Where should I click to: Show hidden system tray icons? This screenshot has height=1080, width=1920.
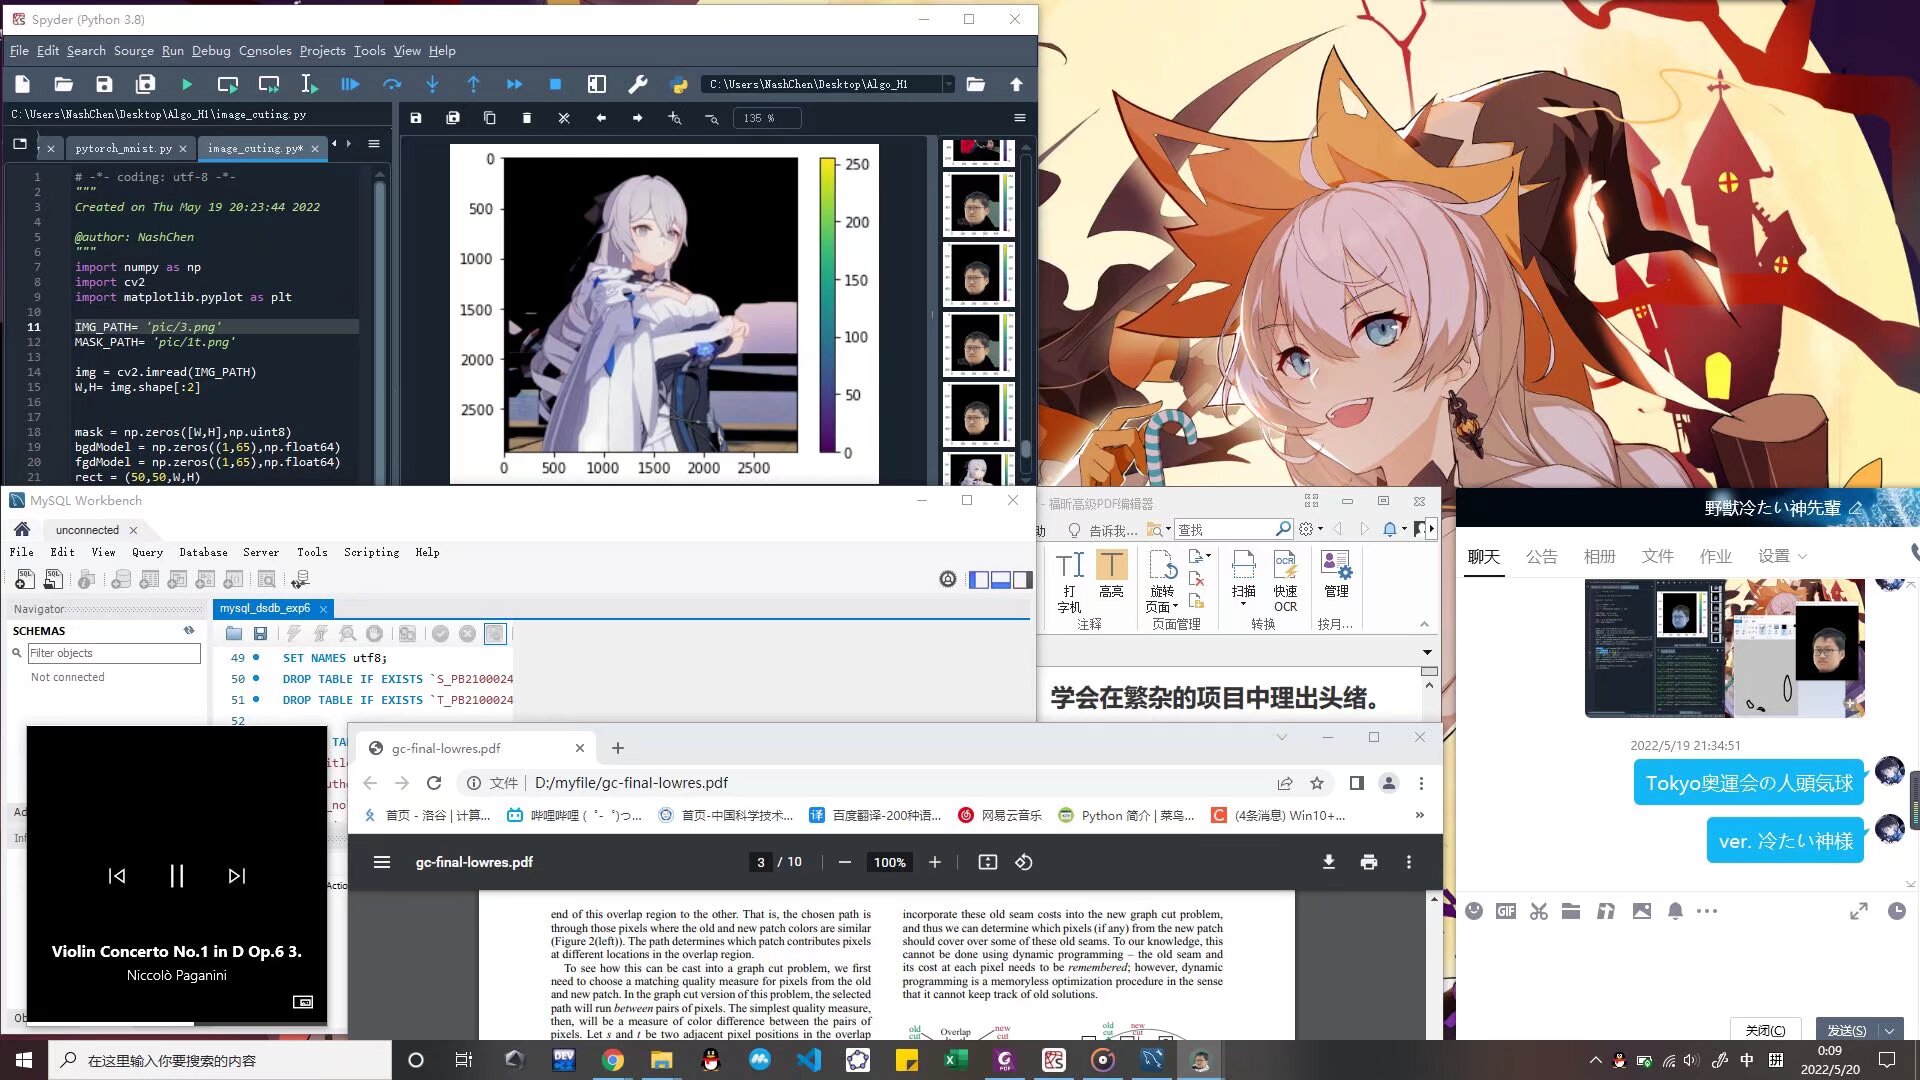coord(1595,1060)
